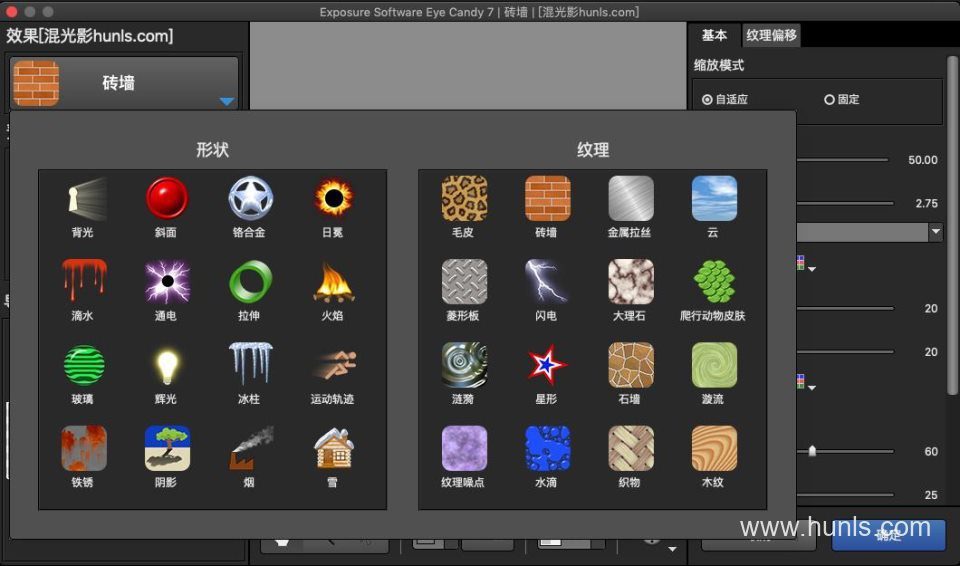
Task: Select the 背光 backlight effect icon
Action: click(x=83, y=198)
